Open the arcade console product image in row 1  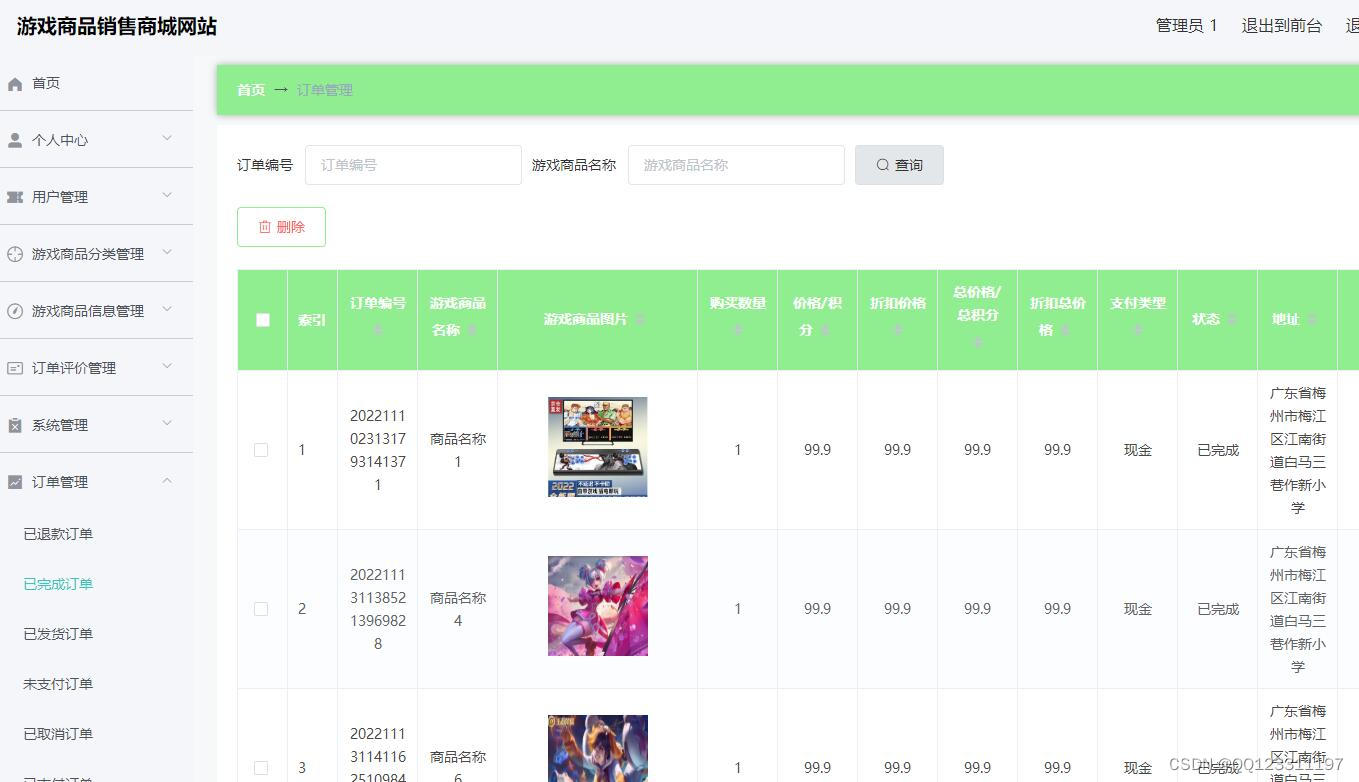(x=598, y=447)
